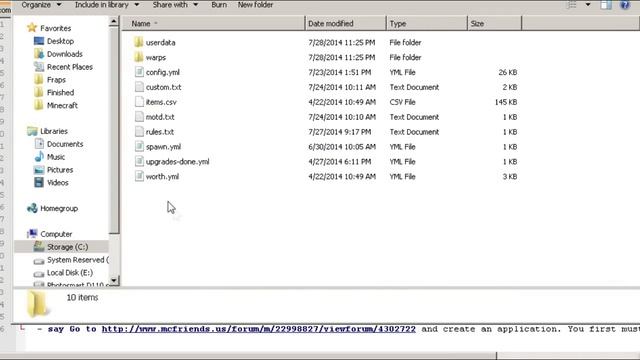Click the Documents library icon
Image resolution: width=640 pixels, height=360 pixels.
(x=39, y=144)
